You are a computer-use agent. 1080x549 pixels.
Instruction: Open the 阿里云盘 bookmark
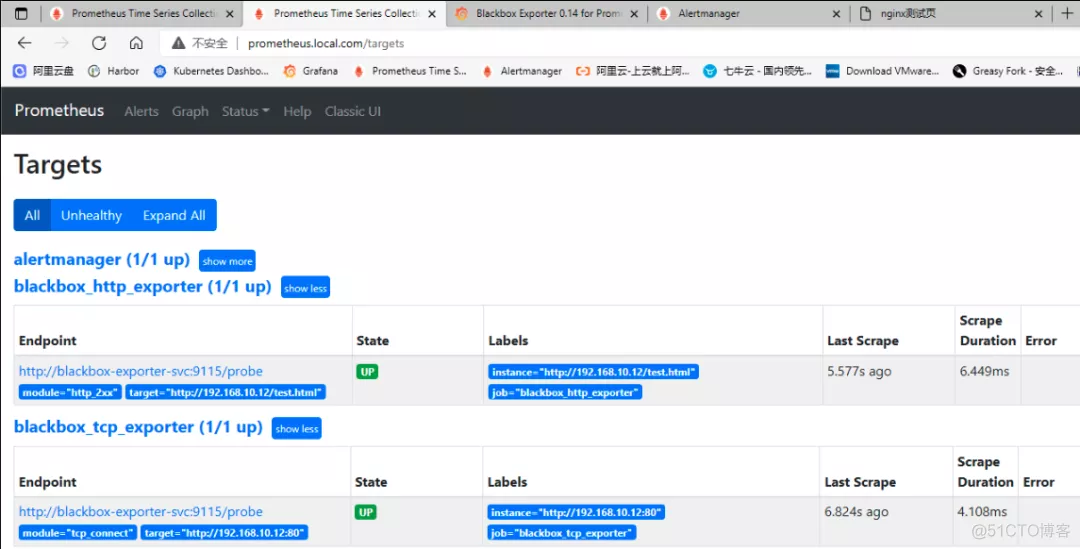click(x=44, y=71)
